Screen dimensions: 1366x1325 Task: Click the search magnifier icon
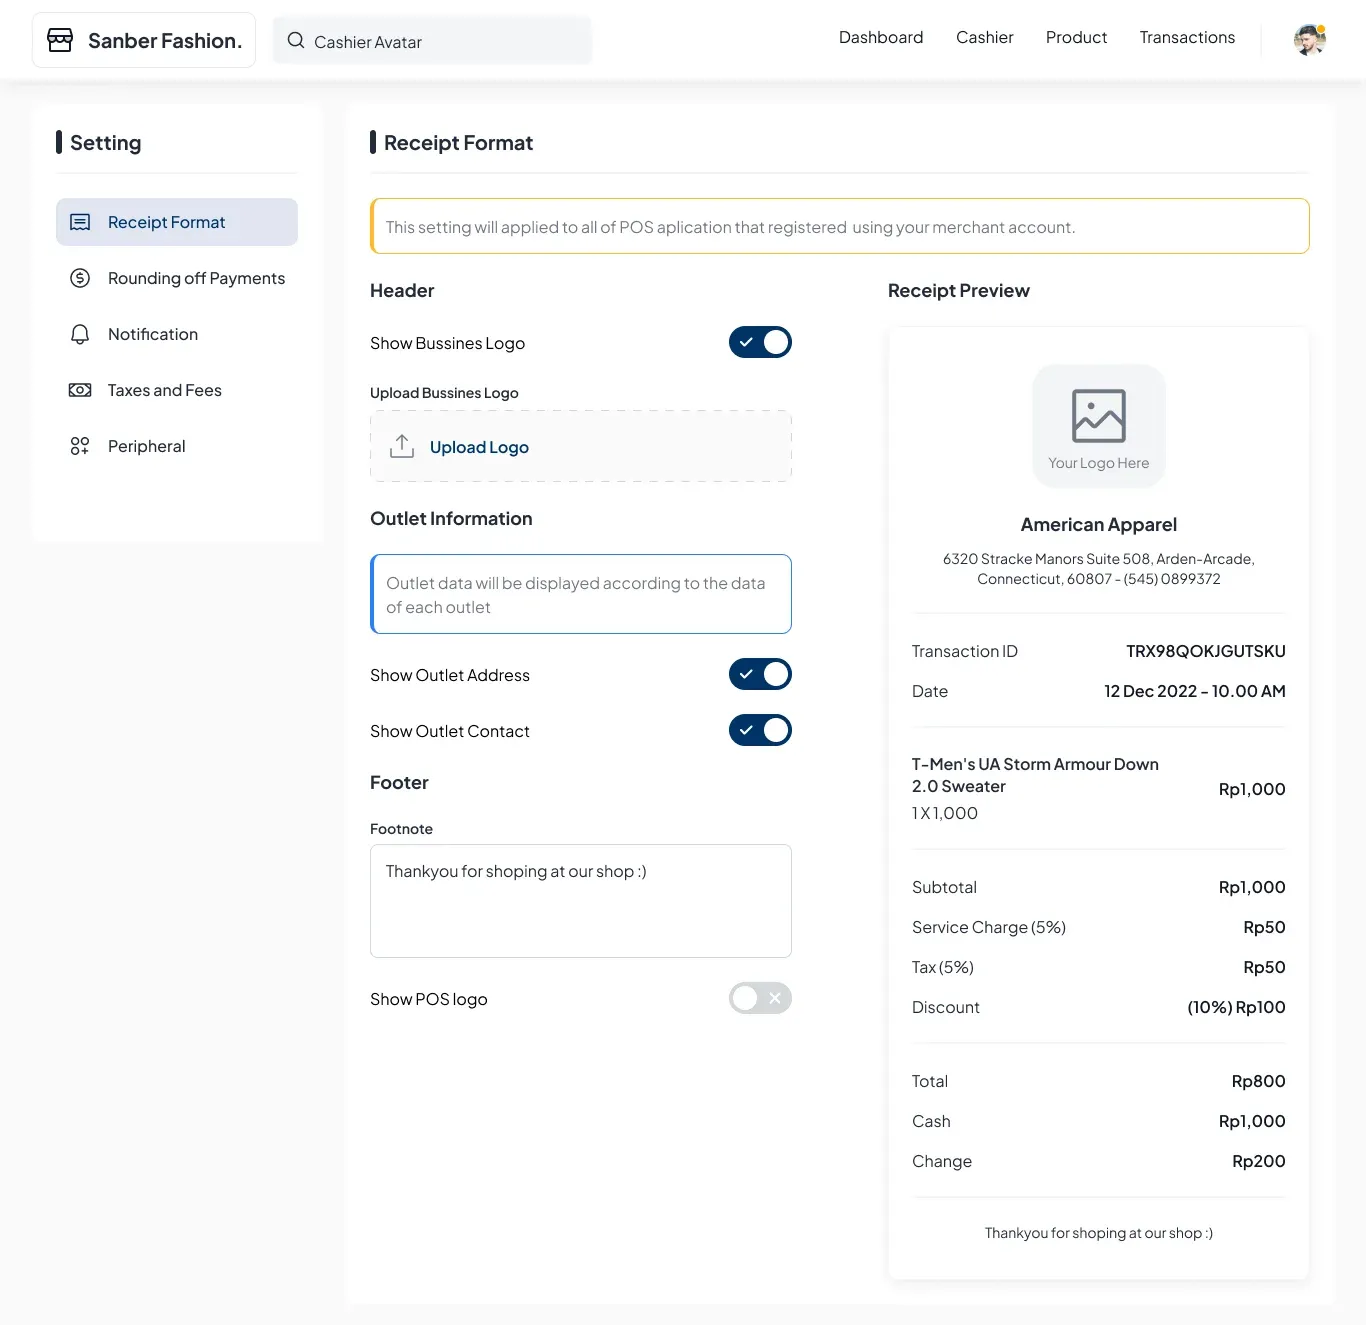[296, 41]
